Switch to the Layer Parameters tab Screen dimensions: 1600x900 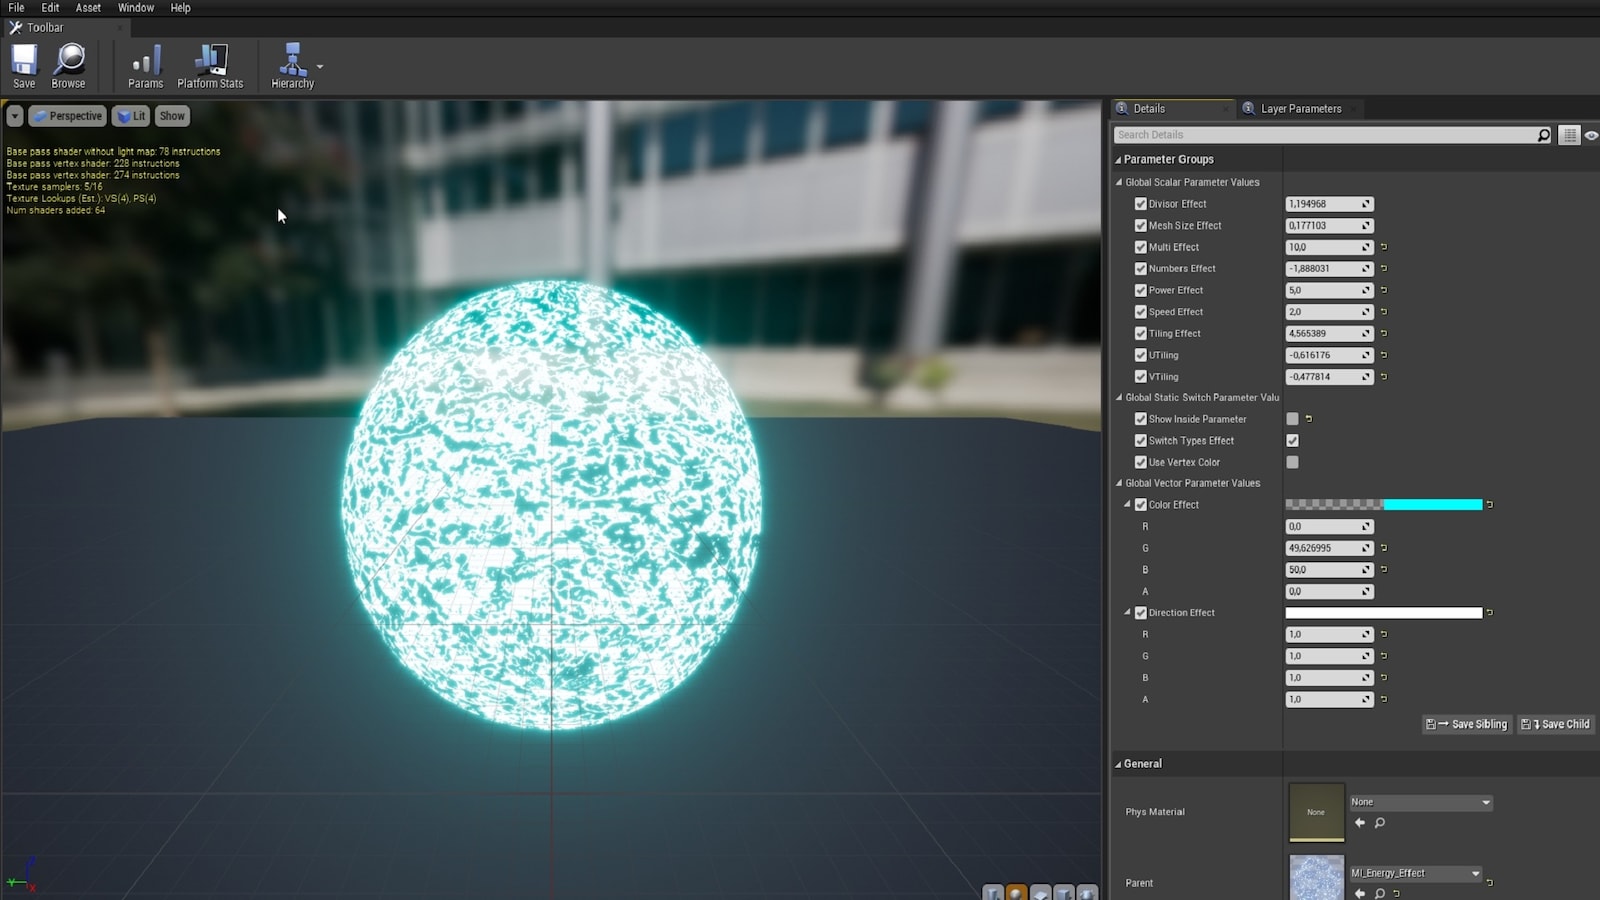tap(1299, 108)
